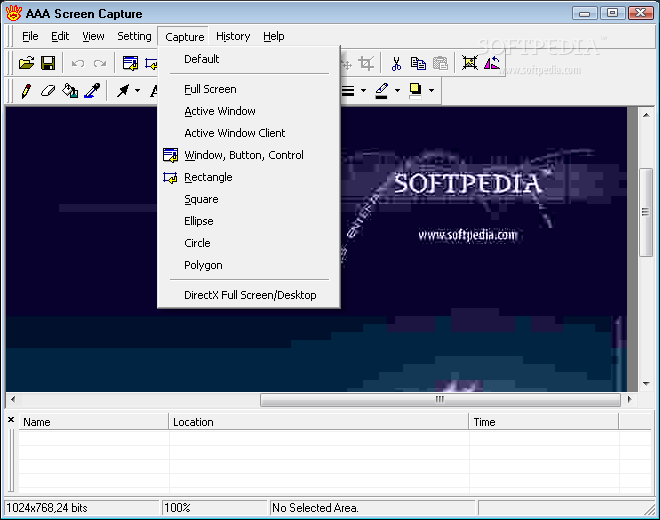Image resolution: width=660 pixels, height=520 pixels.
Task: Click the yellow fill color swatch
Action: click(x=415, y=91)
